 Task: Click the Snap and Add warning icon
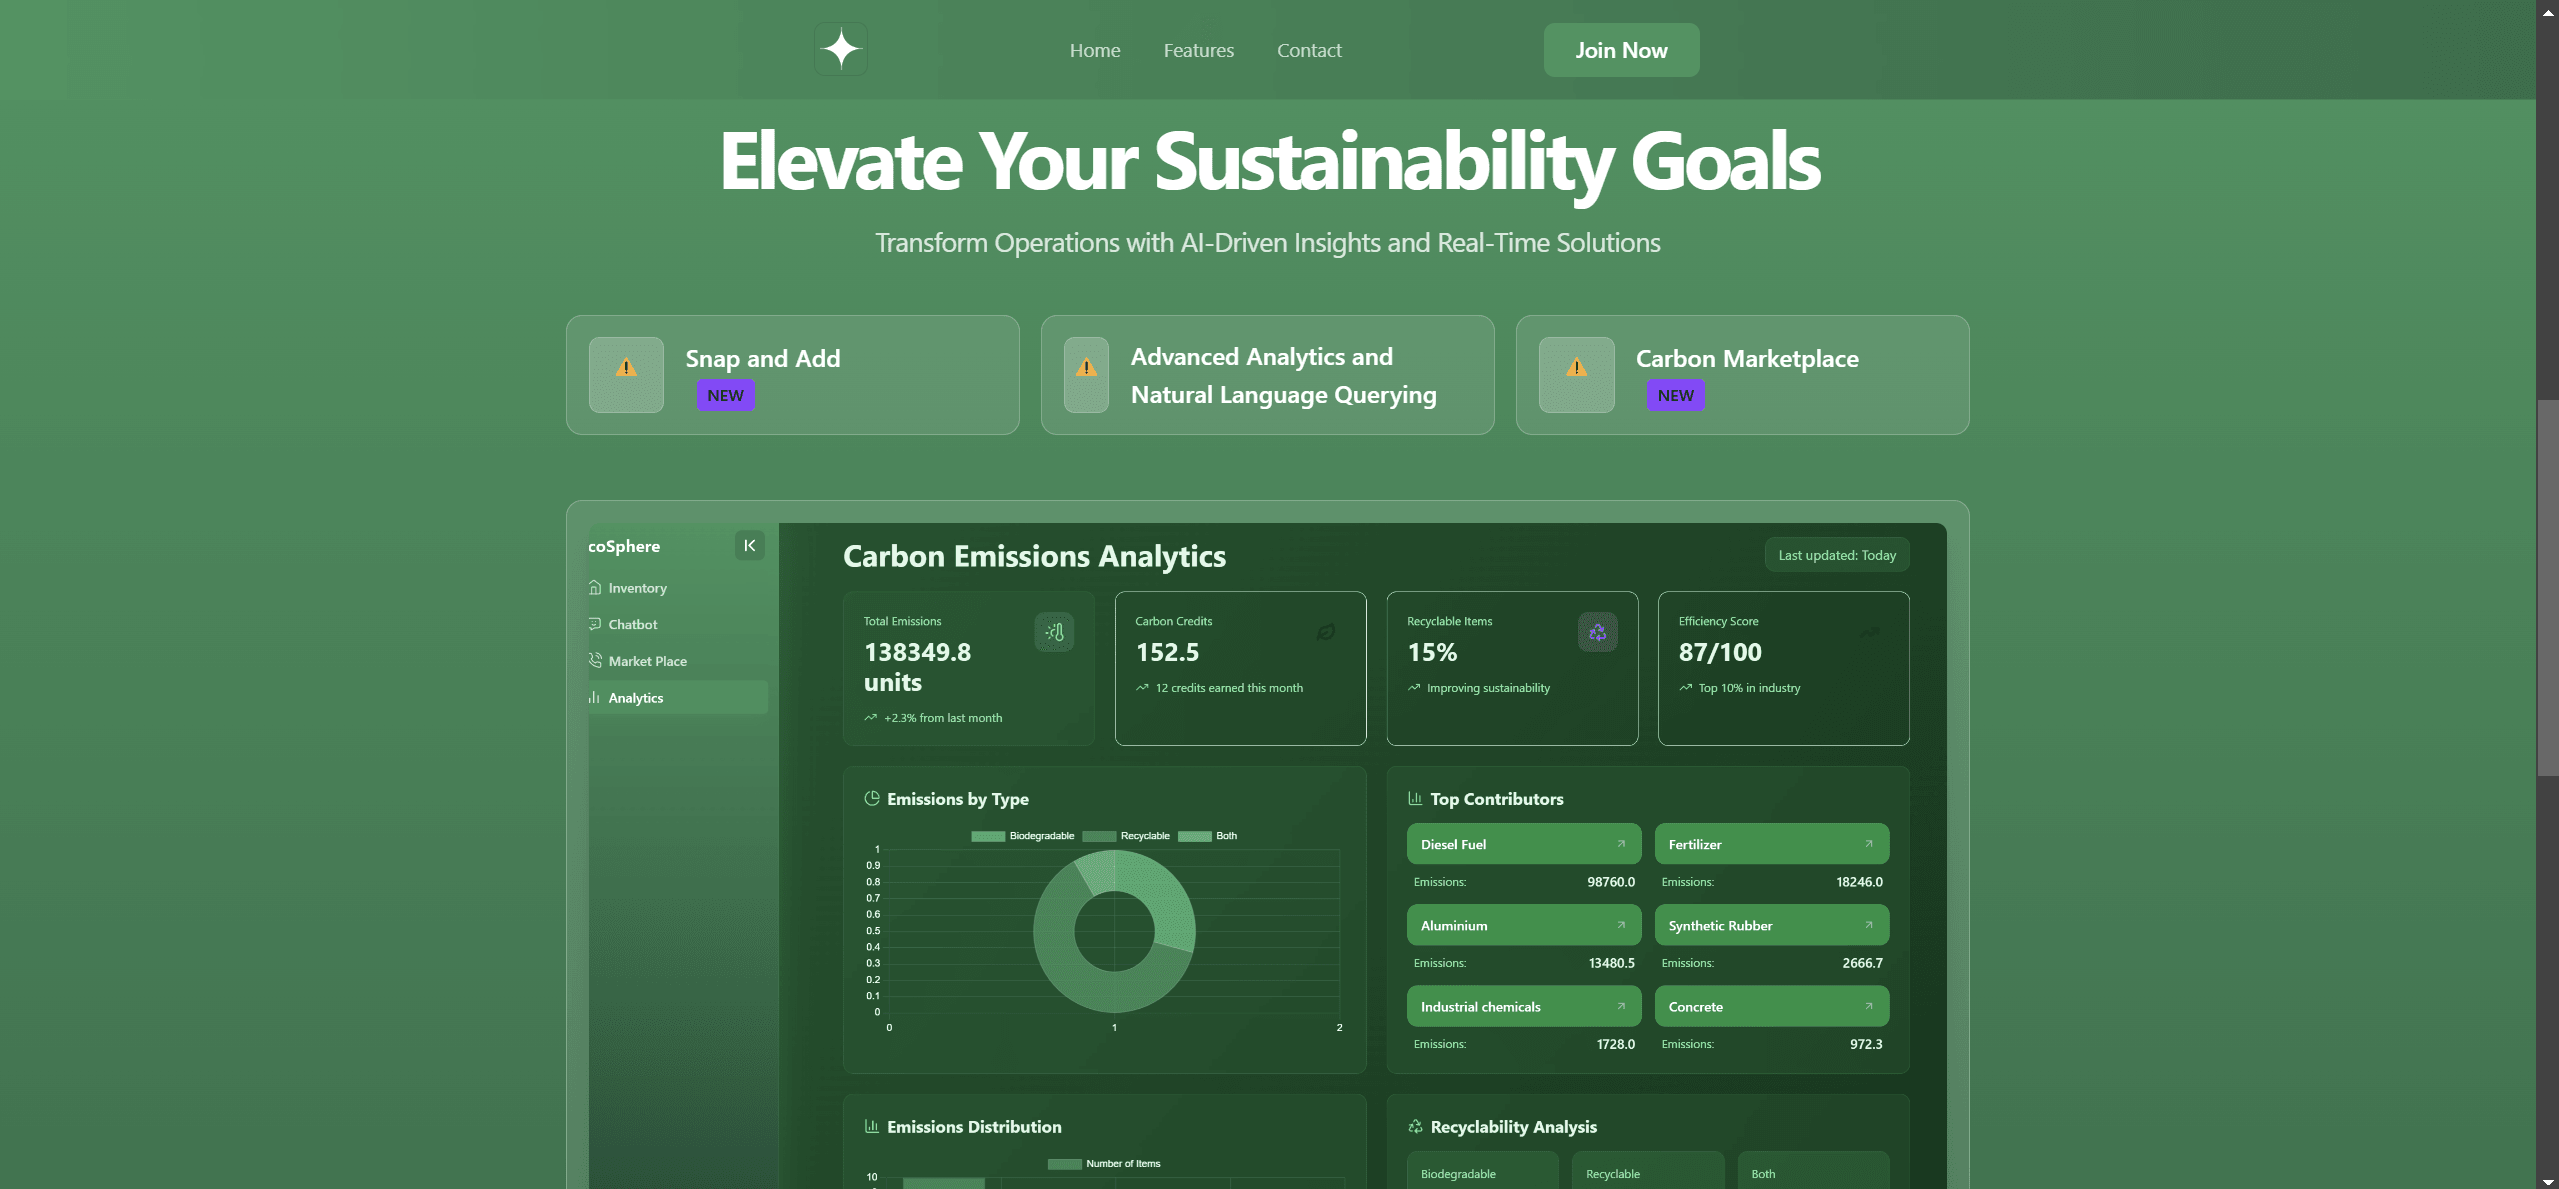[626, 368]
